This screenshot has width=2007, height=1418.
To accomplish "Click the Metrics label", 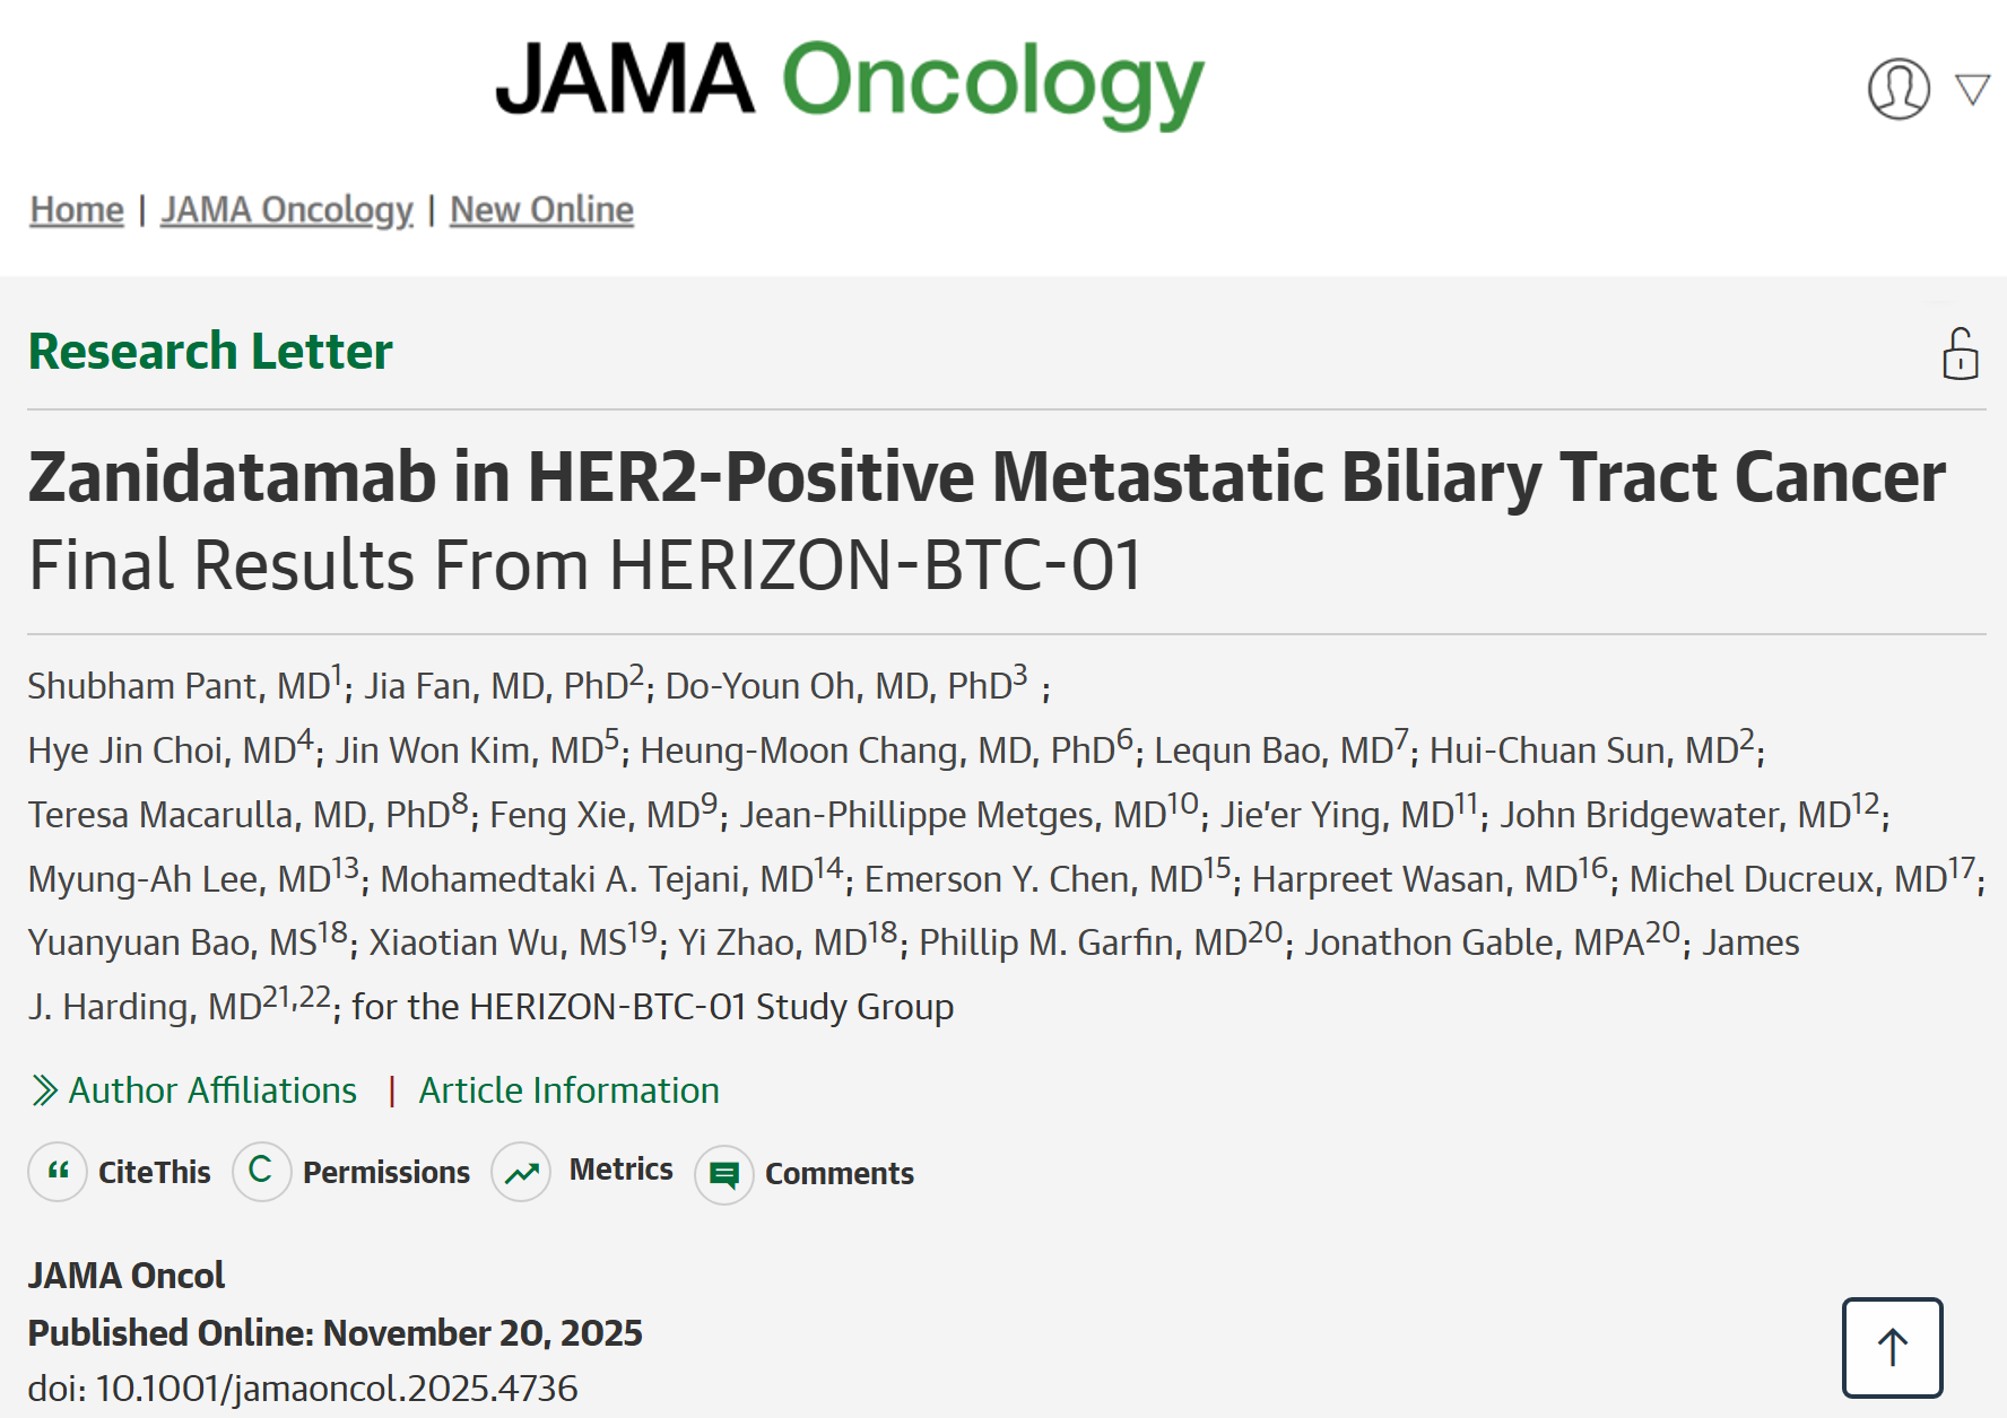I will 620,1169.
